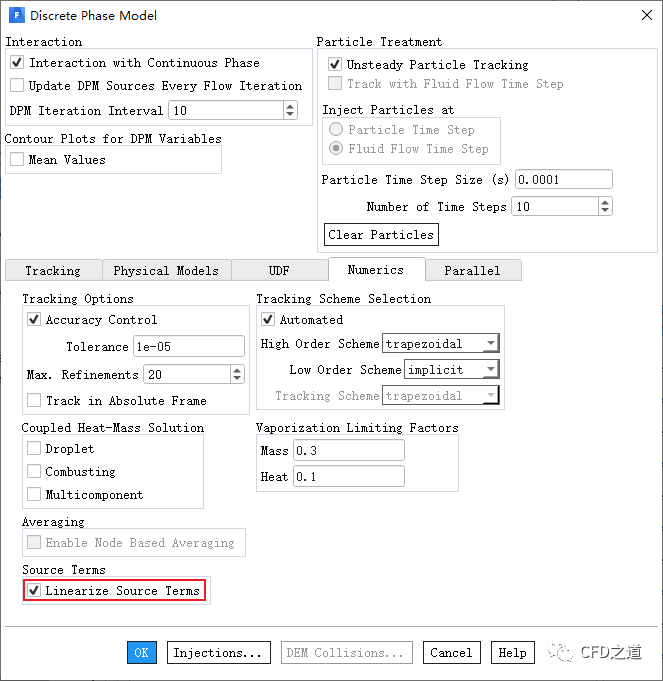Toggle Automated tracking scheme checkbox
663x681 pixels.
268,320
